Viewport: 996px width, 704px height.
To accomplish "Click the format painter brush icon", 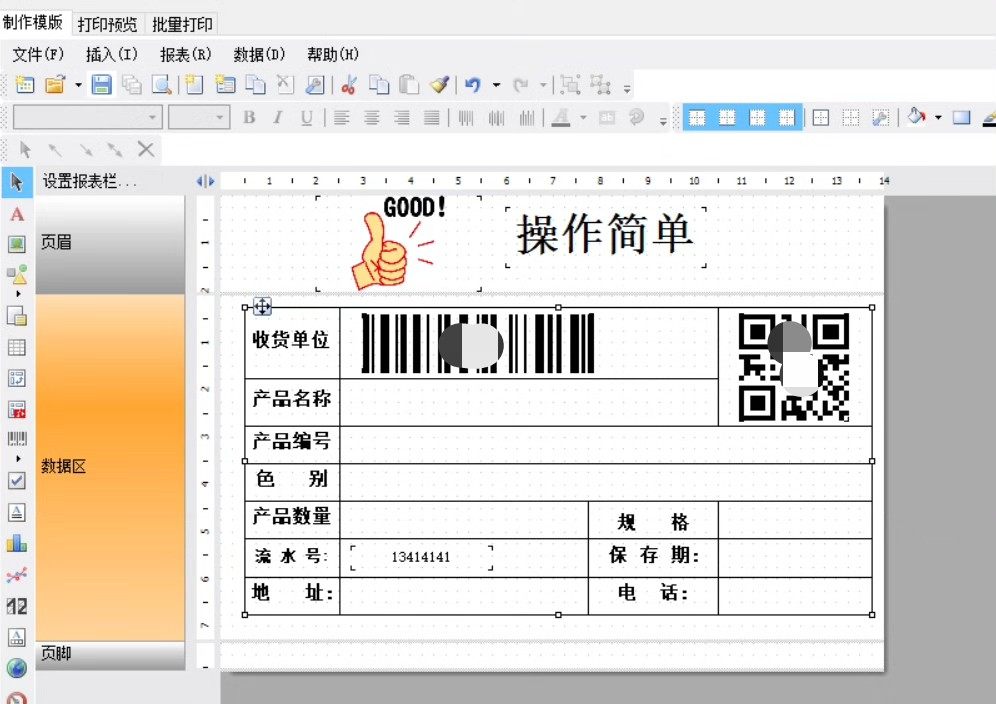I will tap(439, 85).
